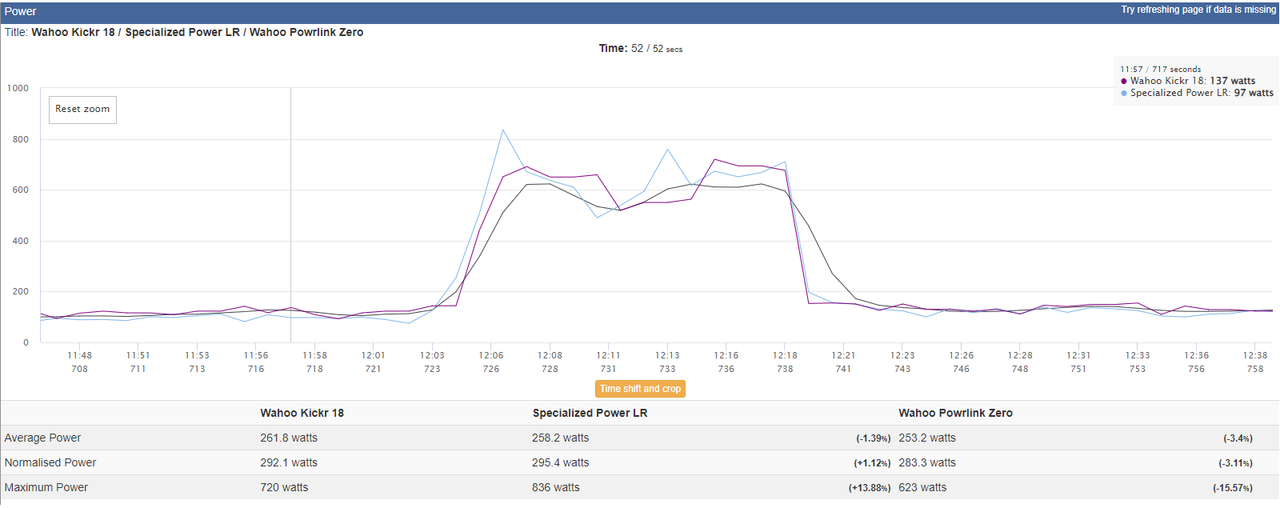Click the Normalised Power row label
Viewport: 1280px width, 508px height.
[49, 463]
